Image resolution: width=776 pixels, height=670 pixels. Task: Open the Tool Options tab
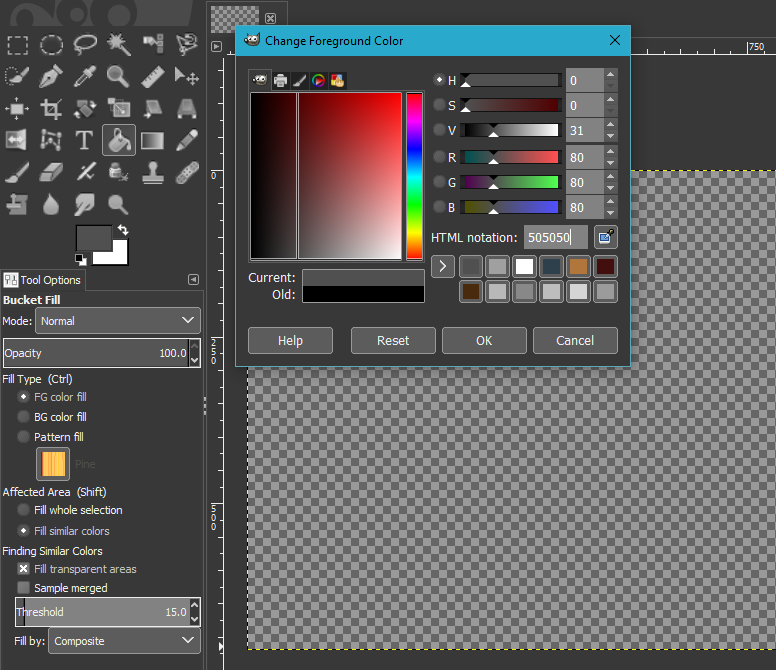(43, 280)
